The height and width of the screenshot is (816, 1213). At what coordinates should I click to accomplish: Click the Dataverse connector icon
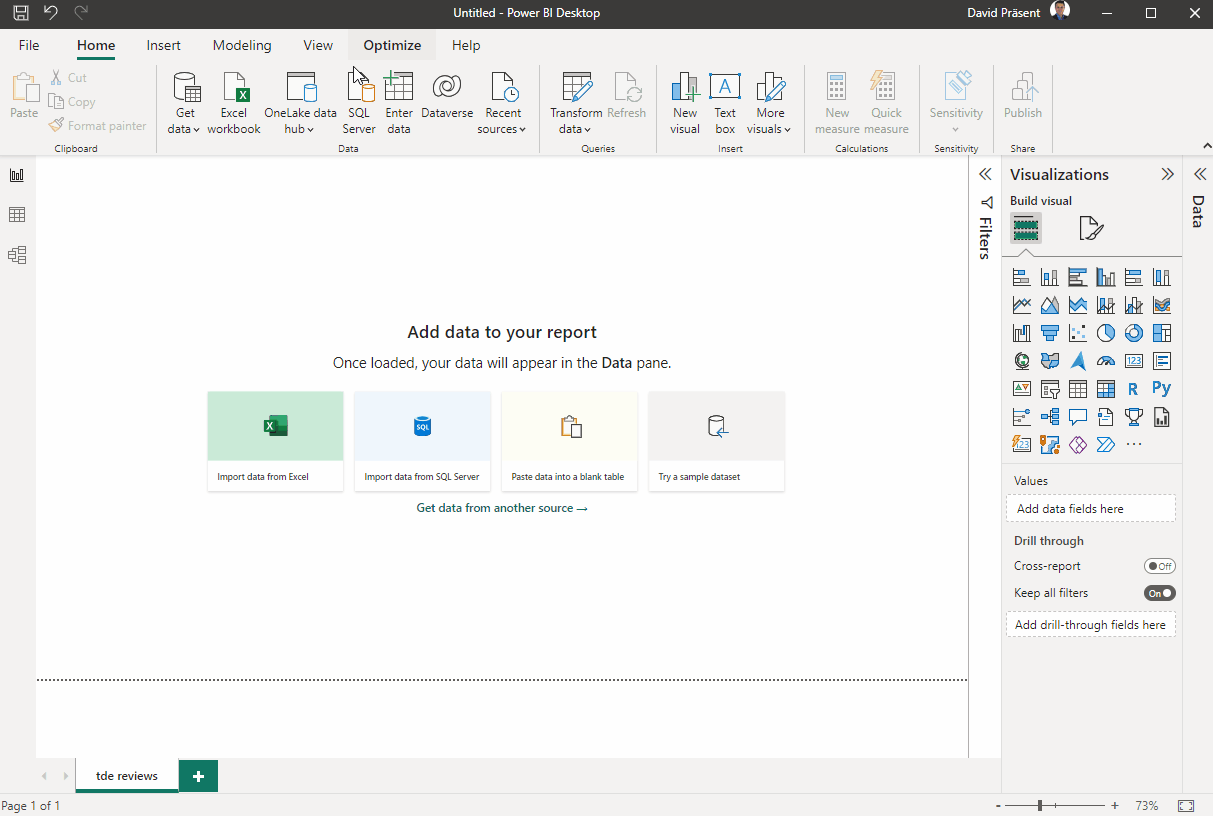(447, 88)
